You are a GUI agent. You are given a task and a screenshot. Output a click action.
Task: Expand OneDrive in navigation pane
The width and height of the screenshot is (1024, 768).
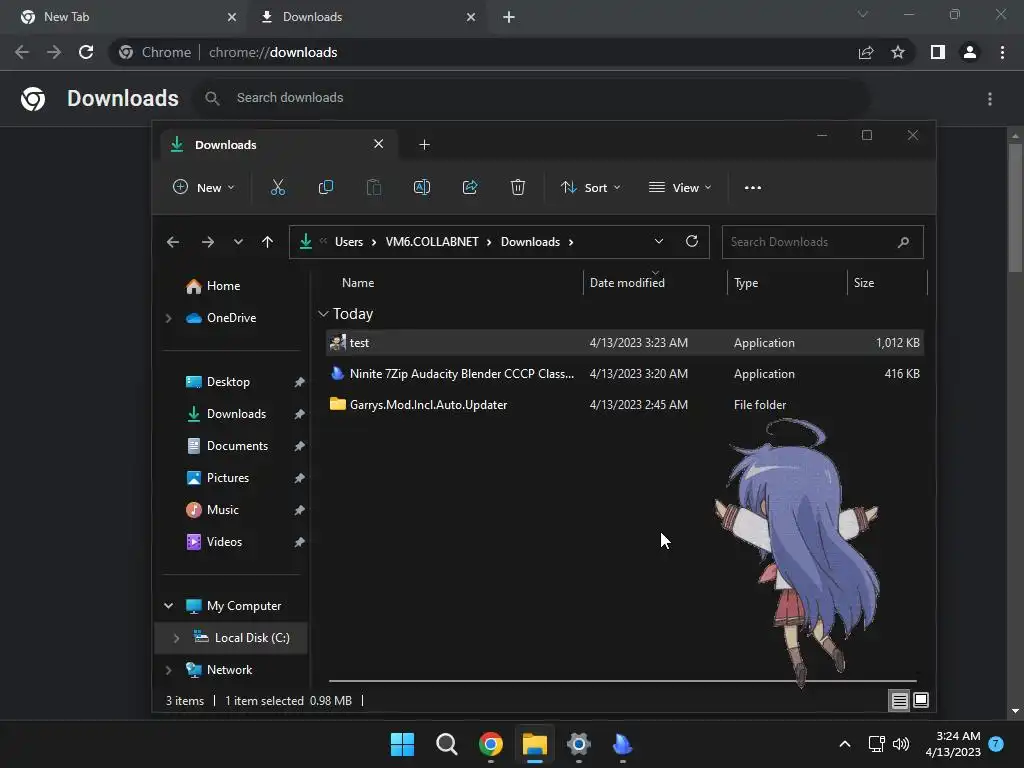pyautogui.click(x=168, y=318)
